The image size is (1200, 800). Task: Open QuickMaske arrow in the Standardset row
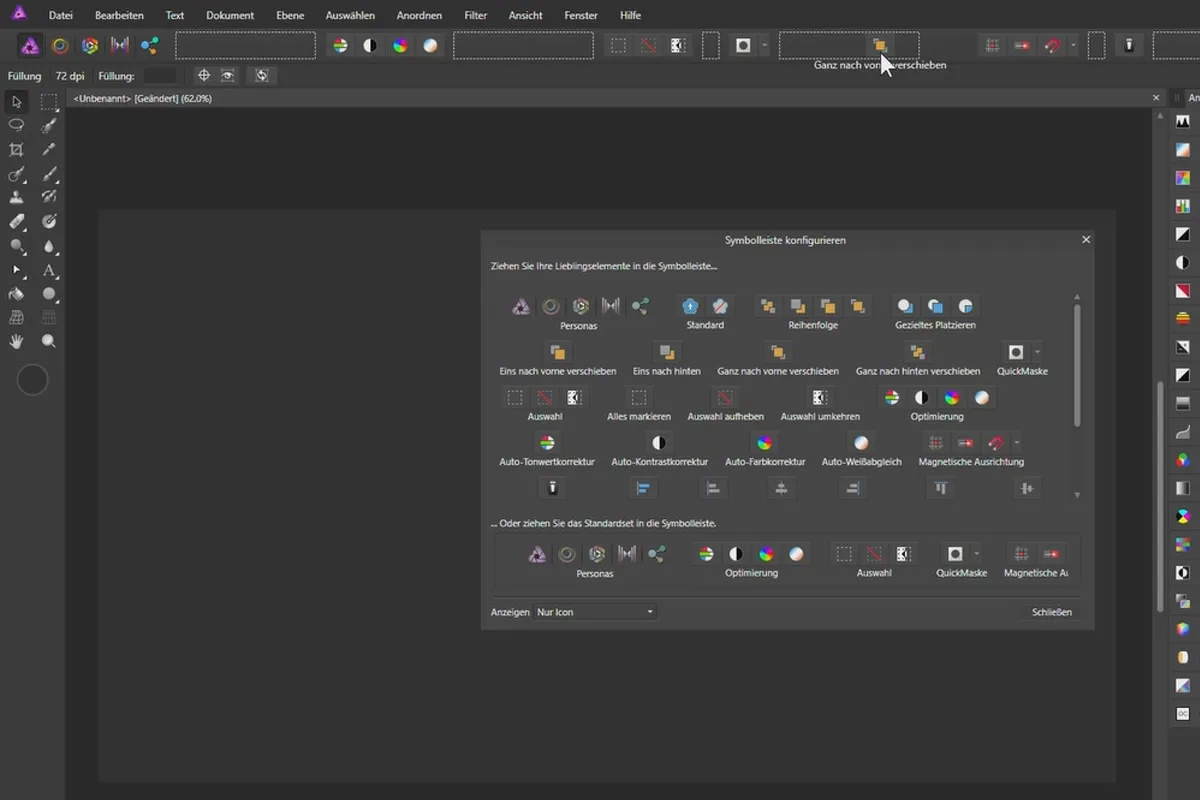pyautogui.click(x=977, y=553)
